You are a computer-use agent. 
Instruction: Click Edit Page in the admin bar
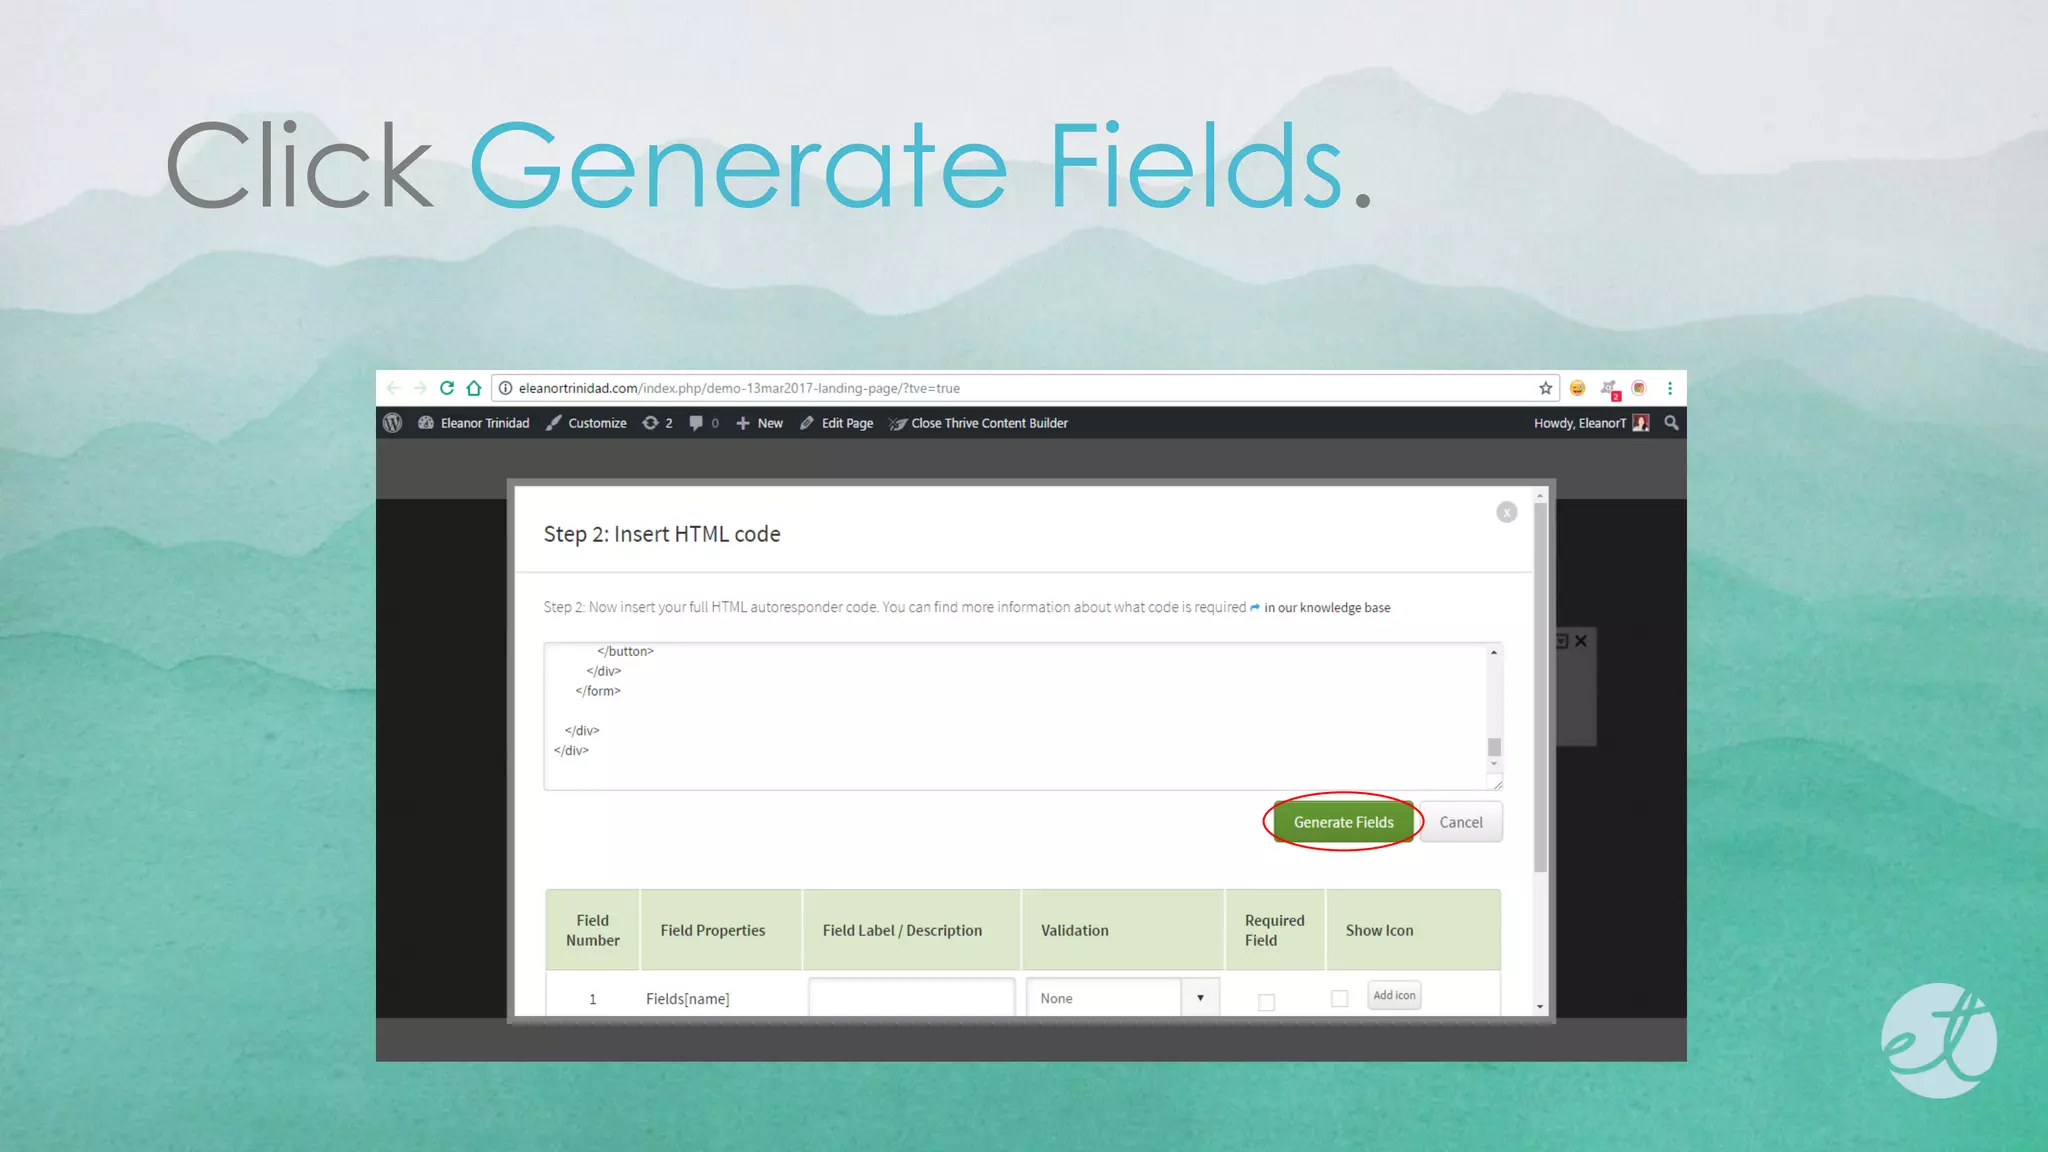coord(837,423)
